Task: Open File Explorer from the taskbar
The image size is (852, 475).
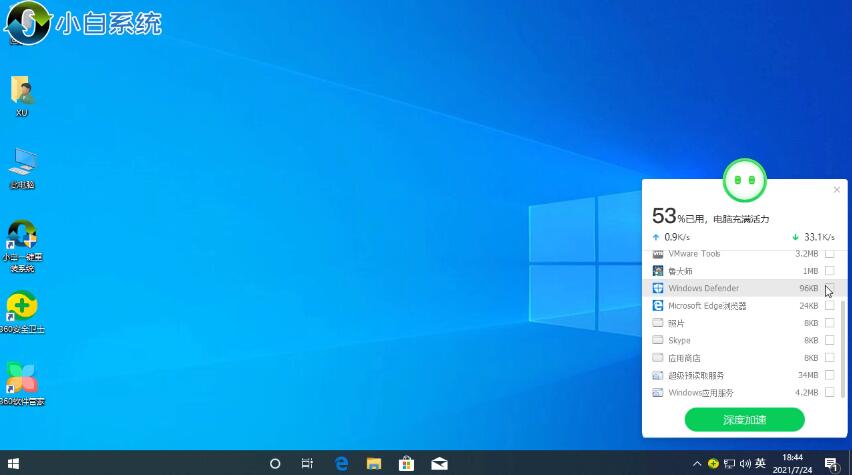Action: click(x=373, y=464)
